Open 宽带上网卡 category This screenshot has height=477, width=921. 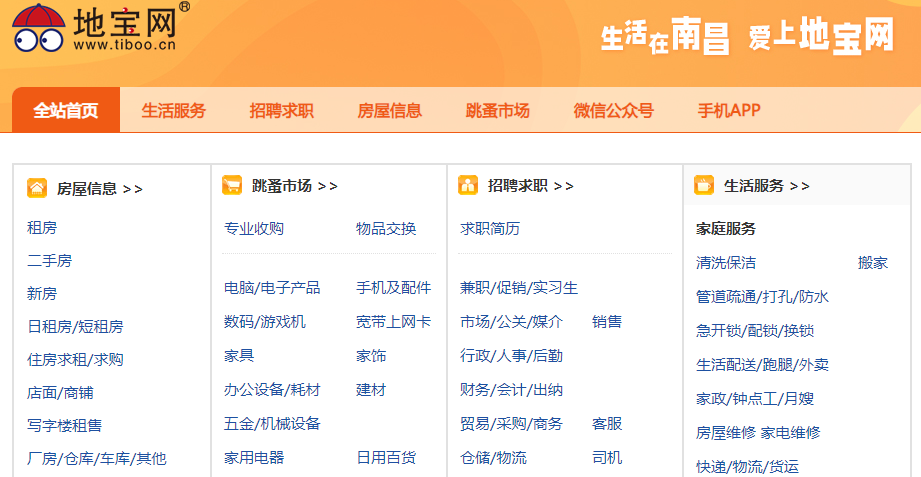click(394, 322)
